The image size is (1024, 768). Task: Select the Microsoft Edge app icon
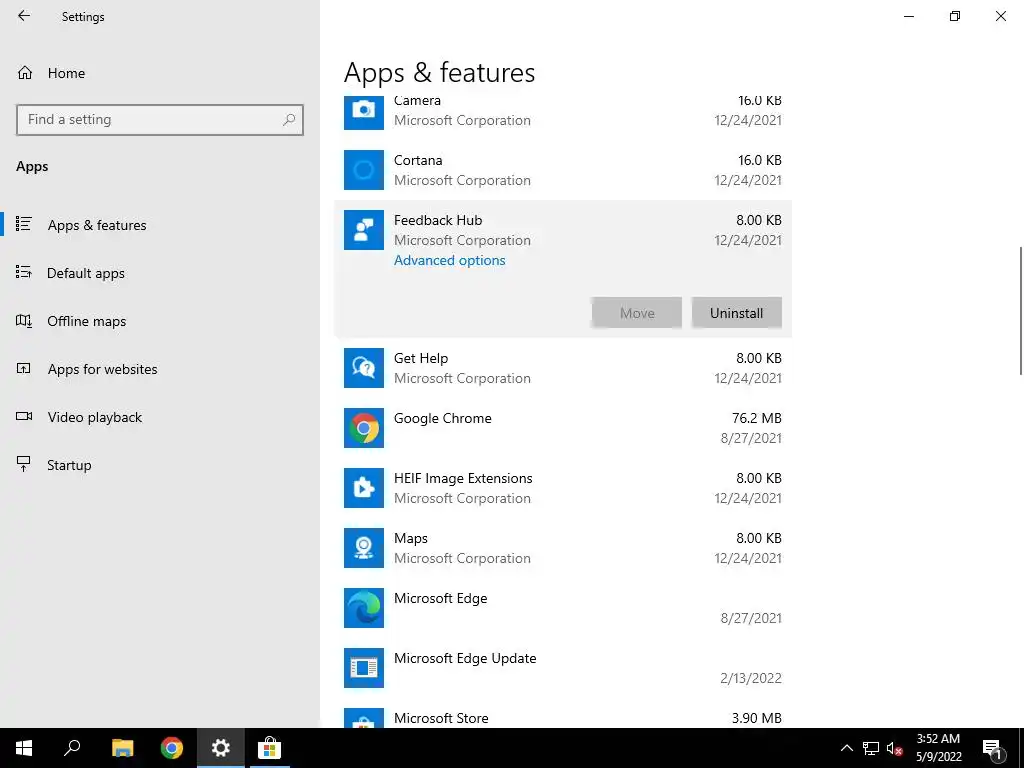[x=364, y=608]
